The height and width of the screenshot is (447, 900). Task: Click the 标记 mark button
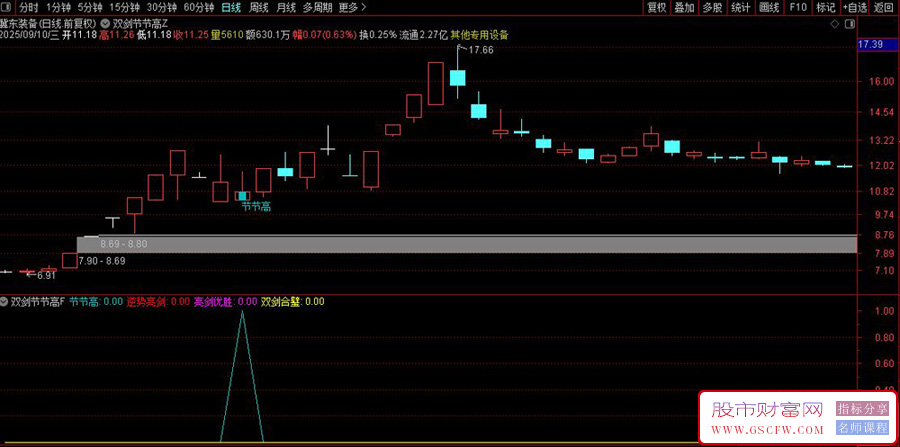click(x=826, y=7)
